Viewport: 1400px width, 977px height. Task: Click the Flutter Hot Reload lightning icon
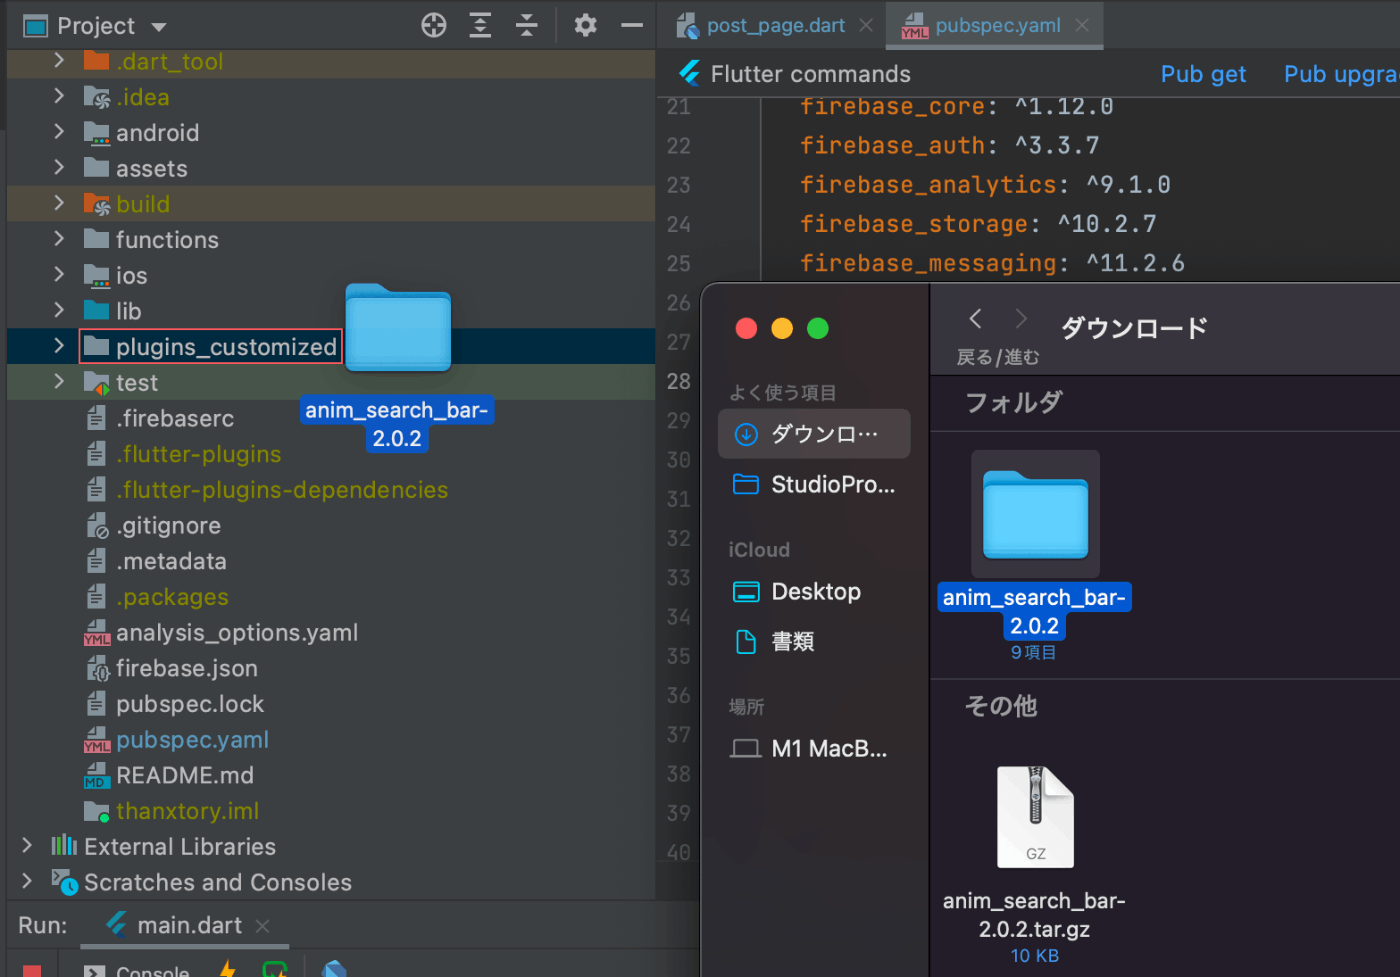pos(227,970)
